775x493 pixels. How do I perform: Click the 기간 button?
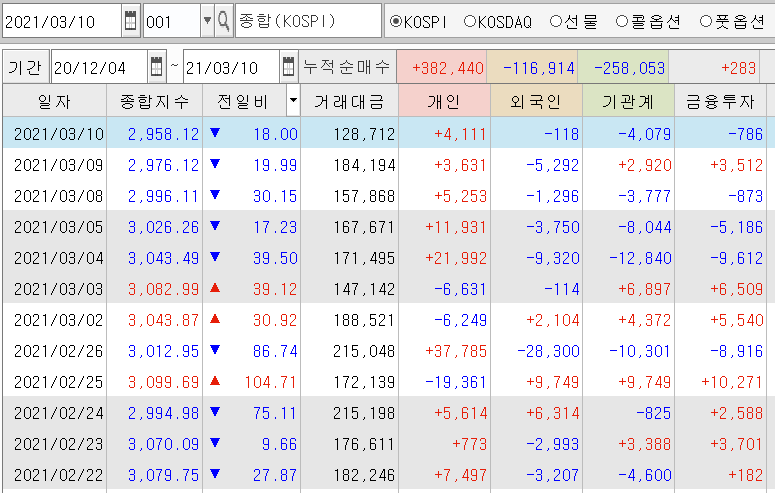click(x=25, y=66)
